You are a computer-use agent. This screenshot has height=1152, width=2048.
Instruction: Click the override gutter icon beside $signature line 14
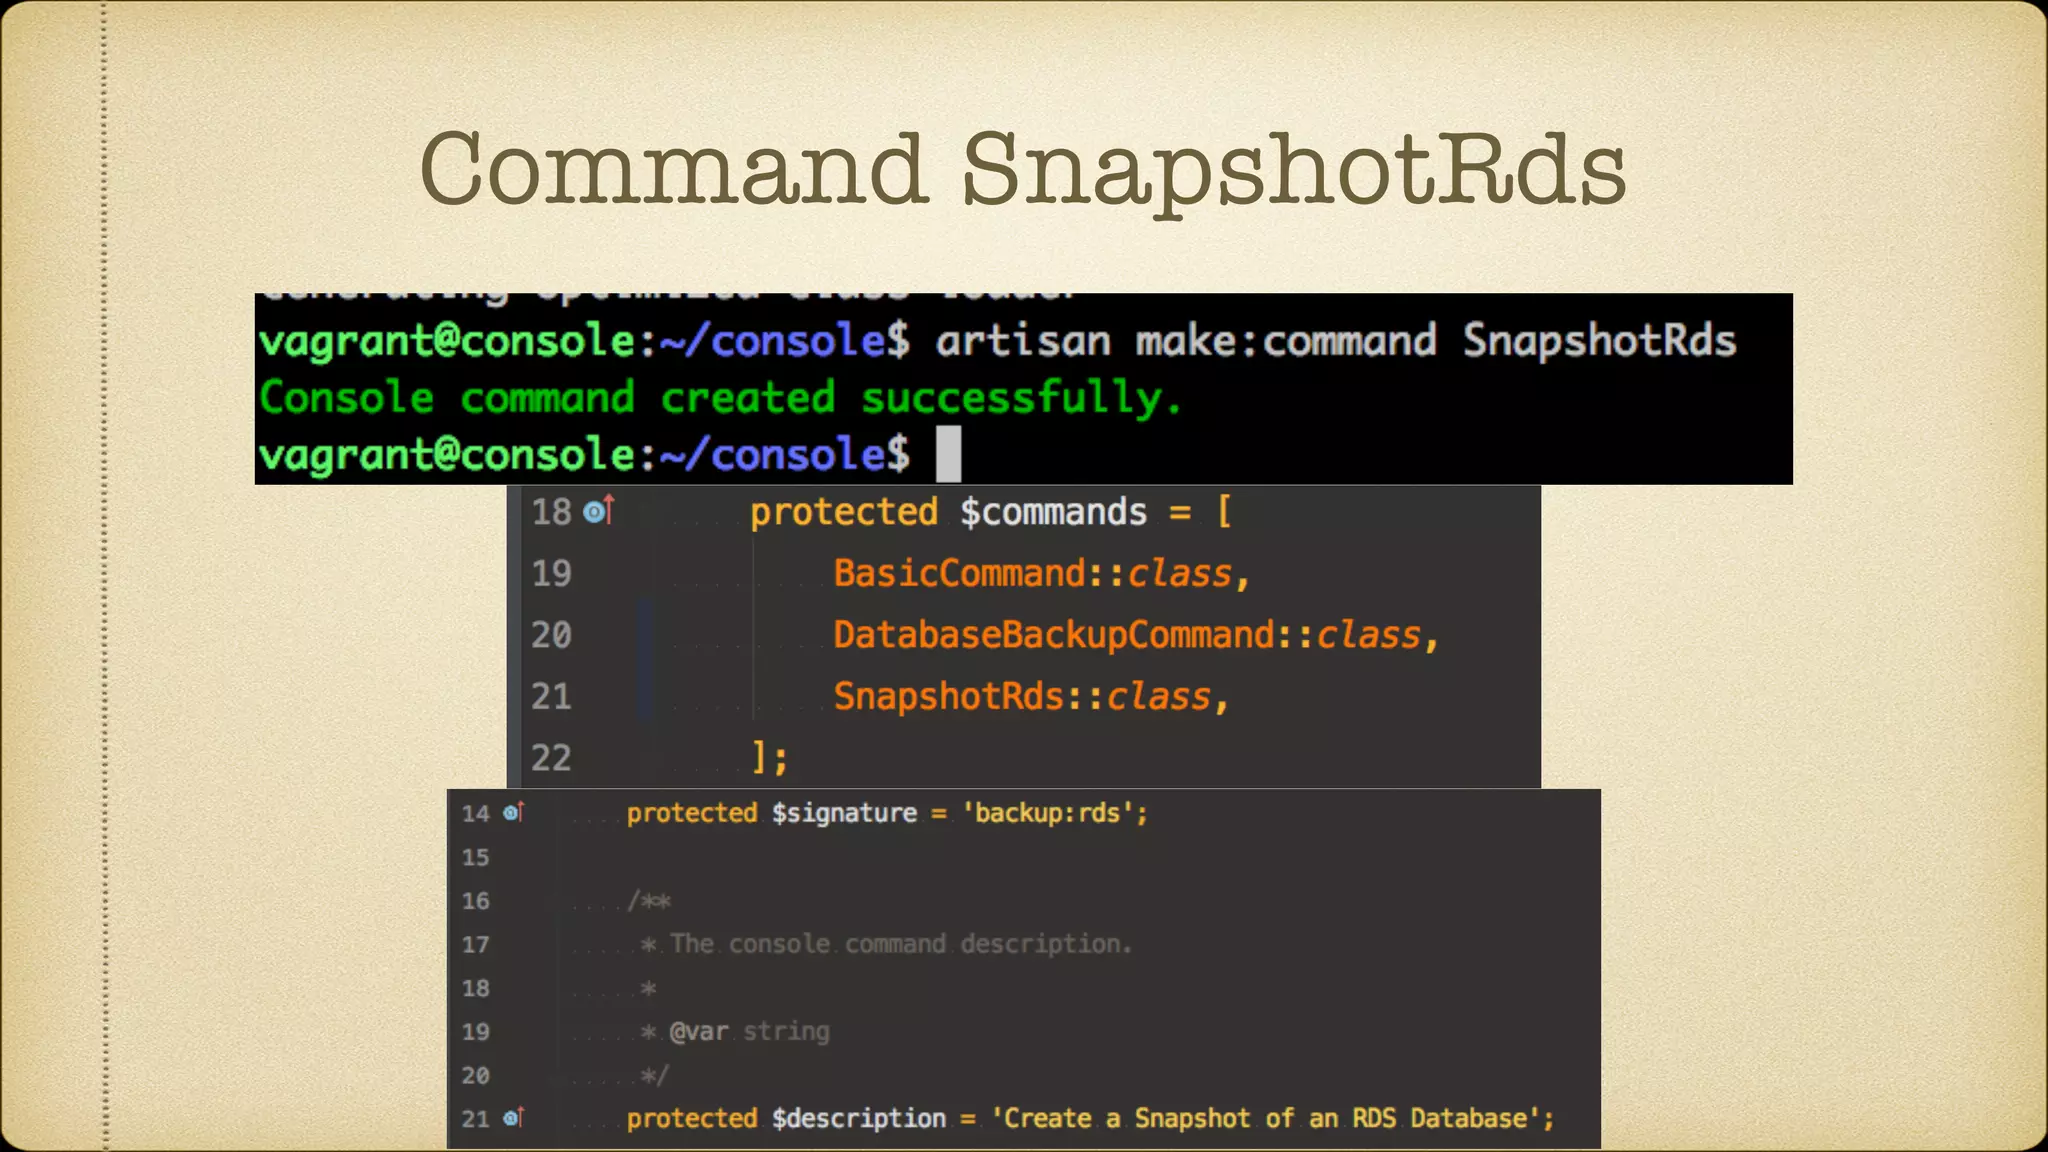513,812
